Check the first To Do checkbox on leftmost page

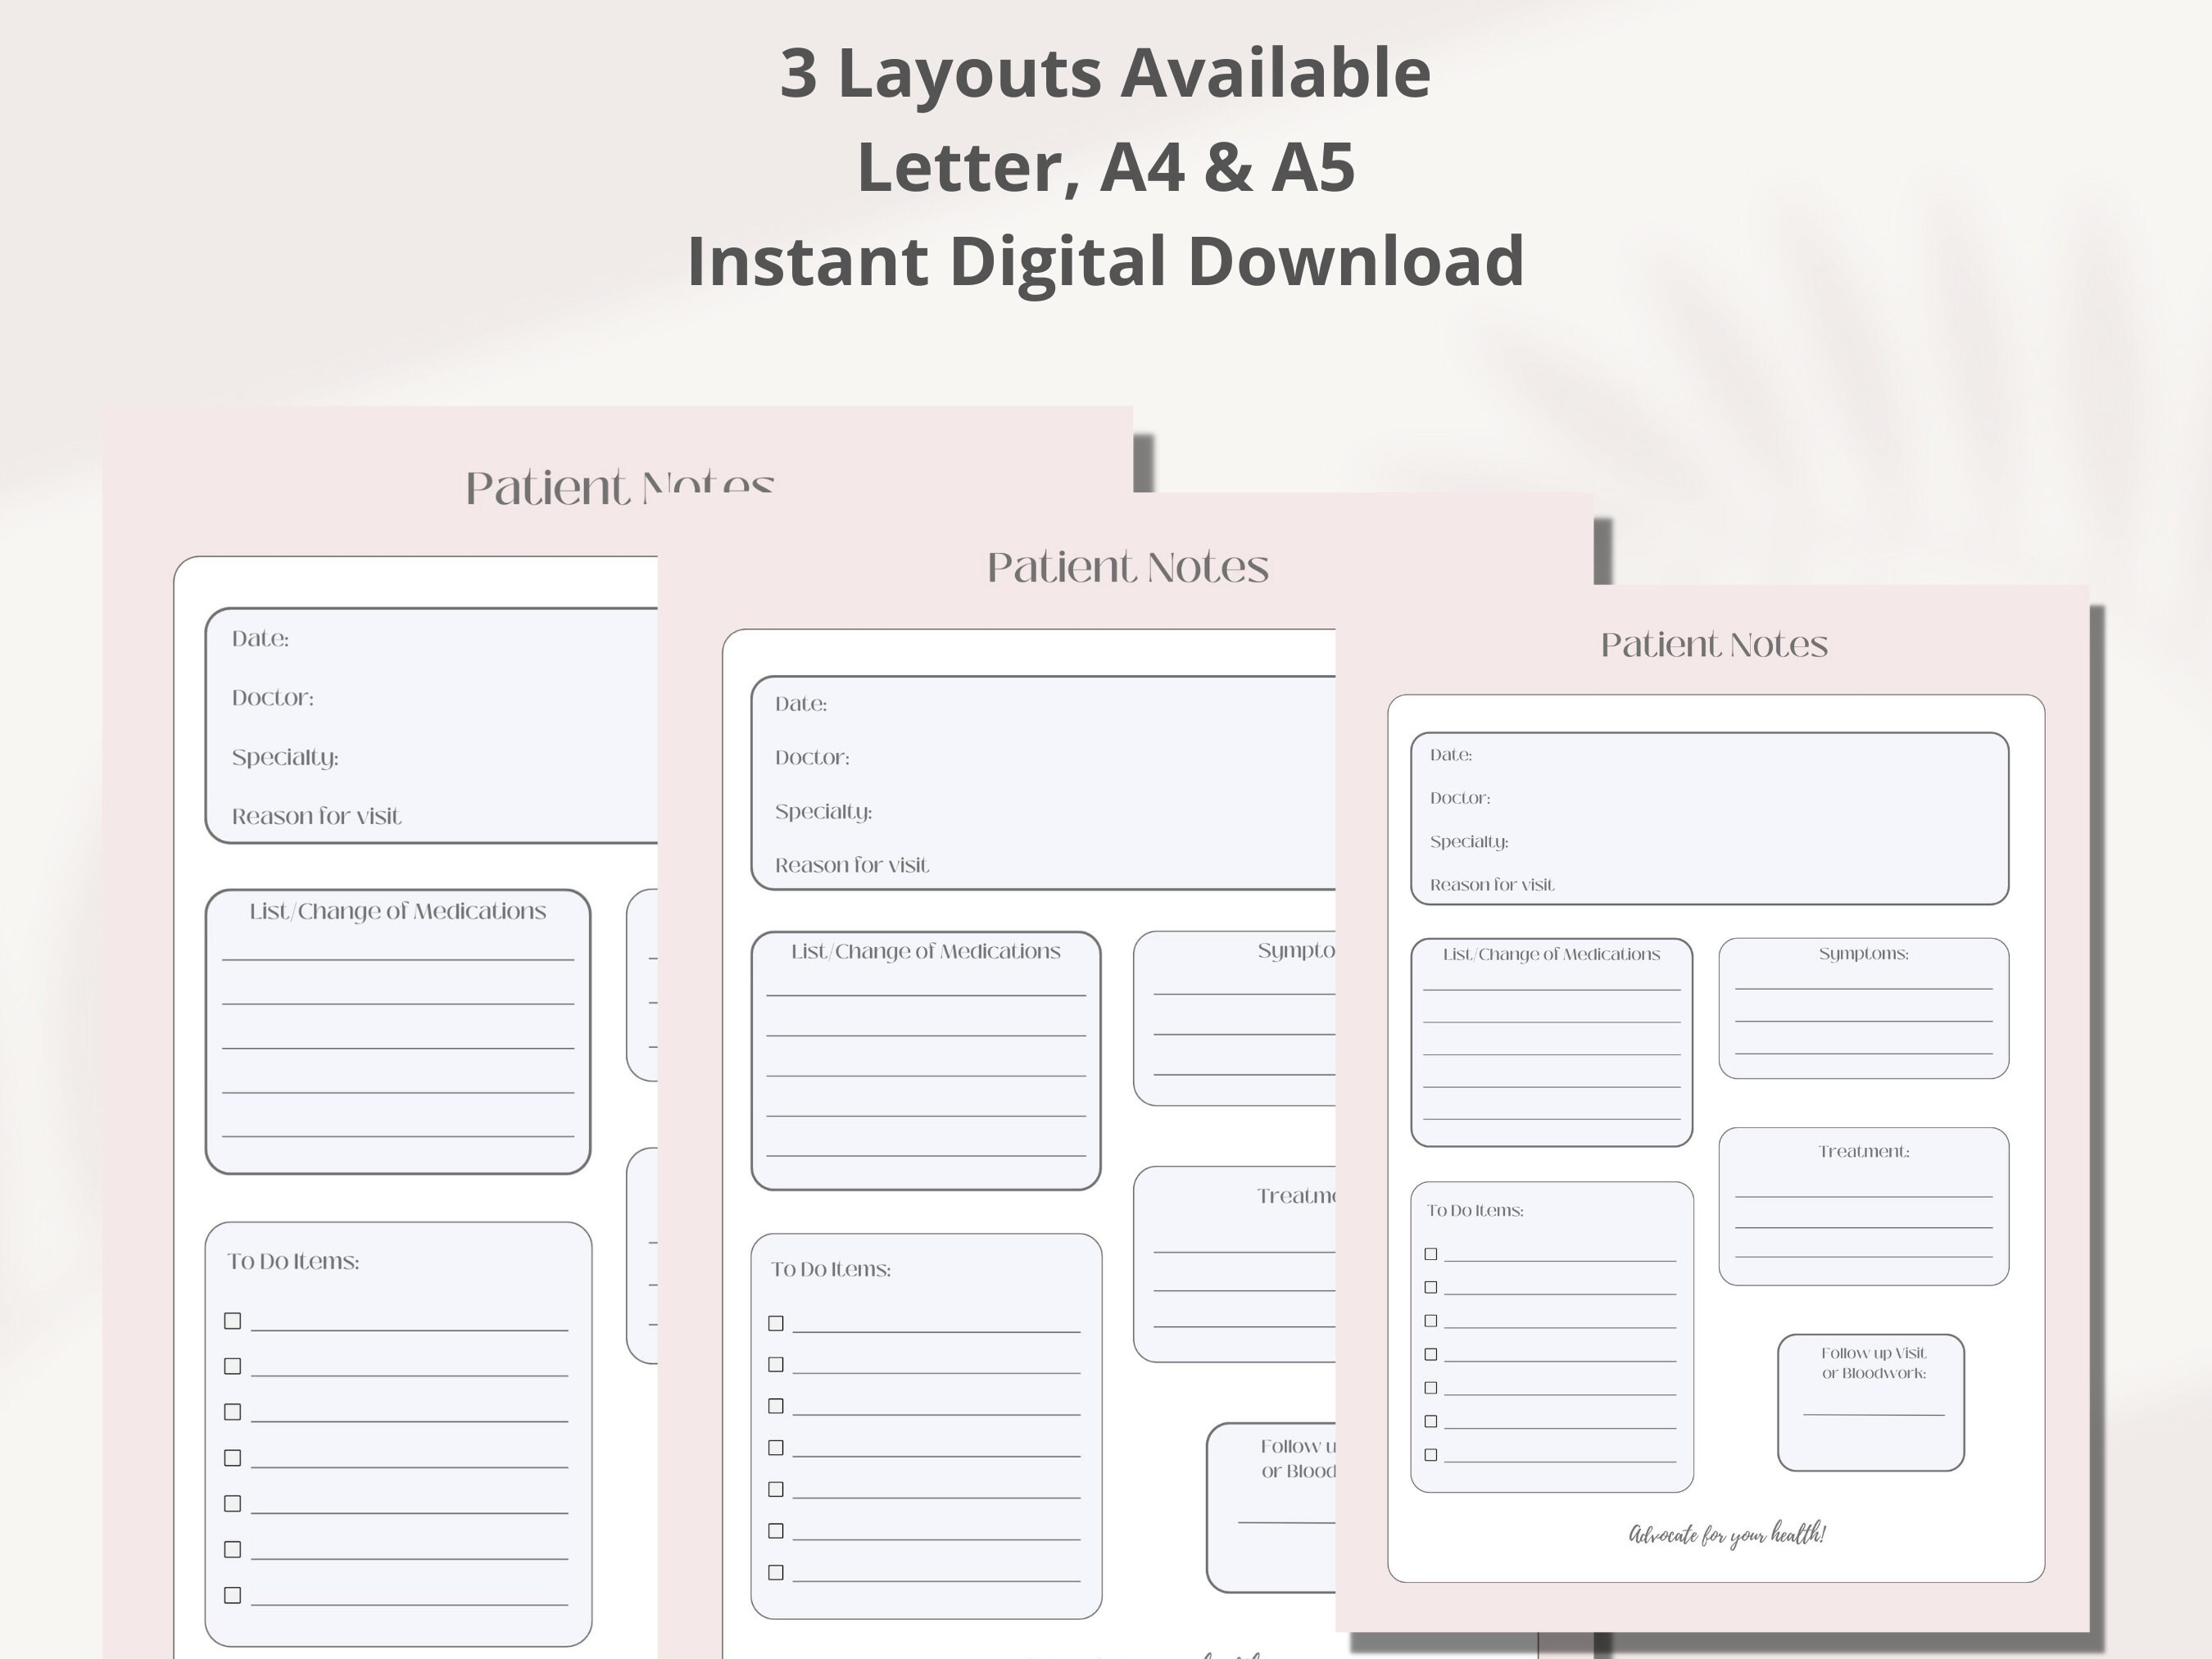click(234, 1321)
